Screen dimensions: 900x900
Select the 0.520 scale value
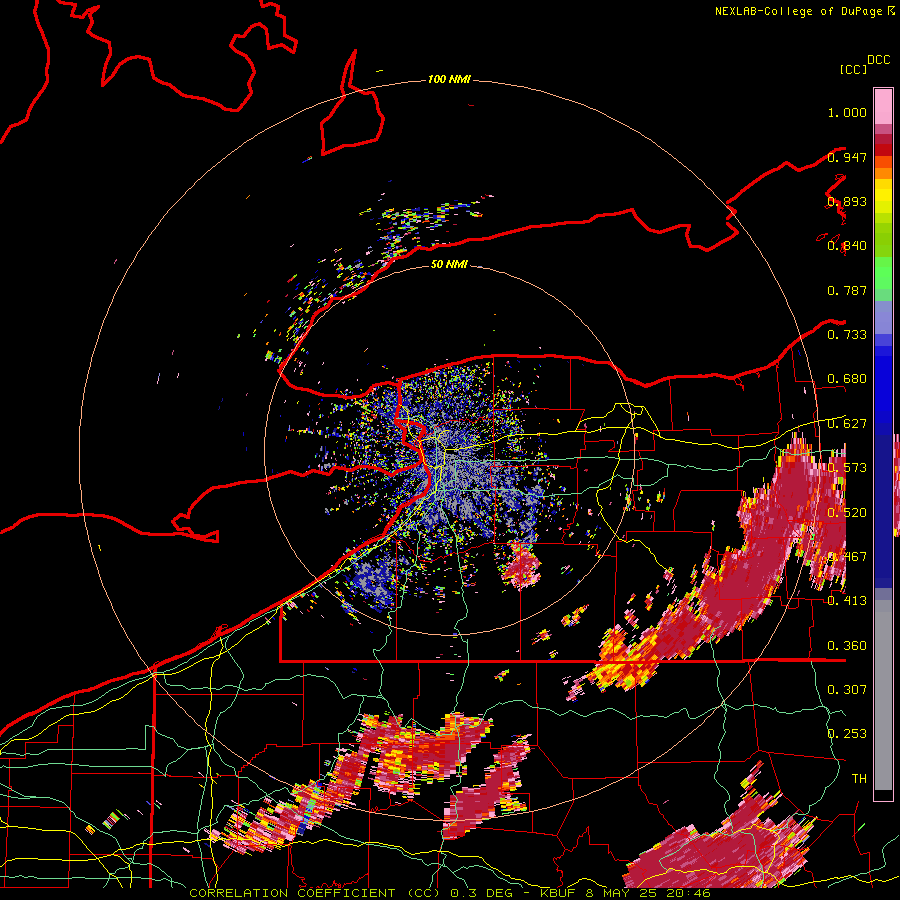[847, 513]
